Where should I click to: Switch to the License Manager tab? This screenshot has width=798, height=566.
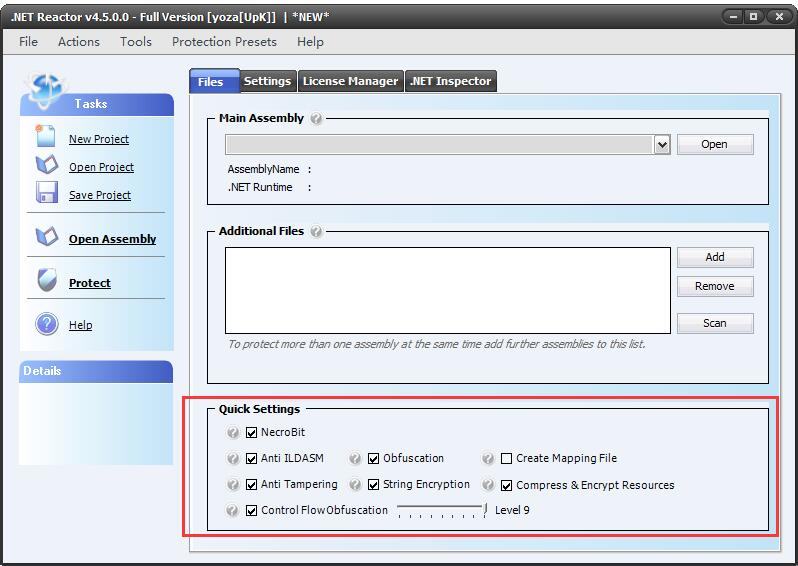351,81
